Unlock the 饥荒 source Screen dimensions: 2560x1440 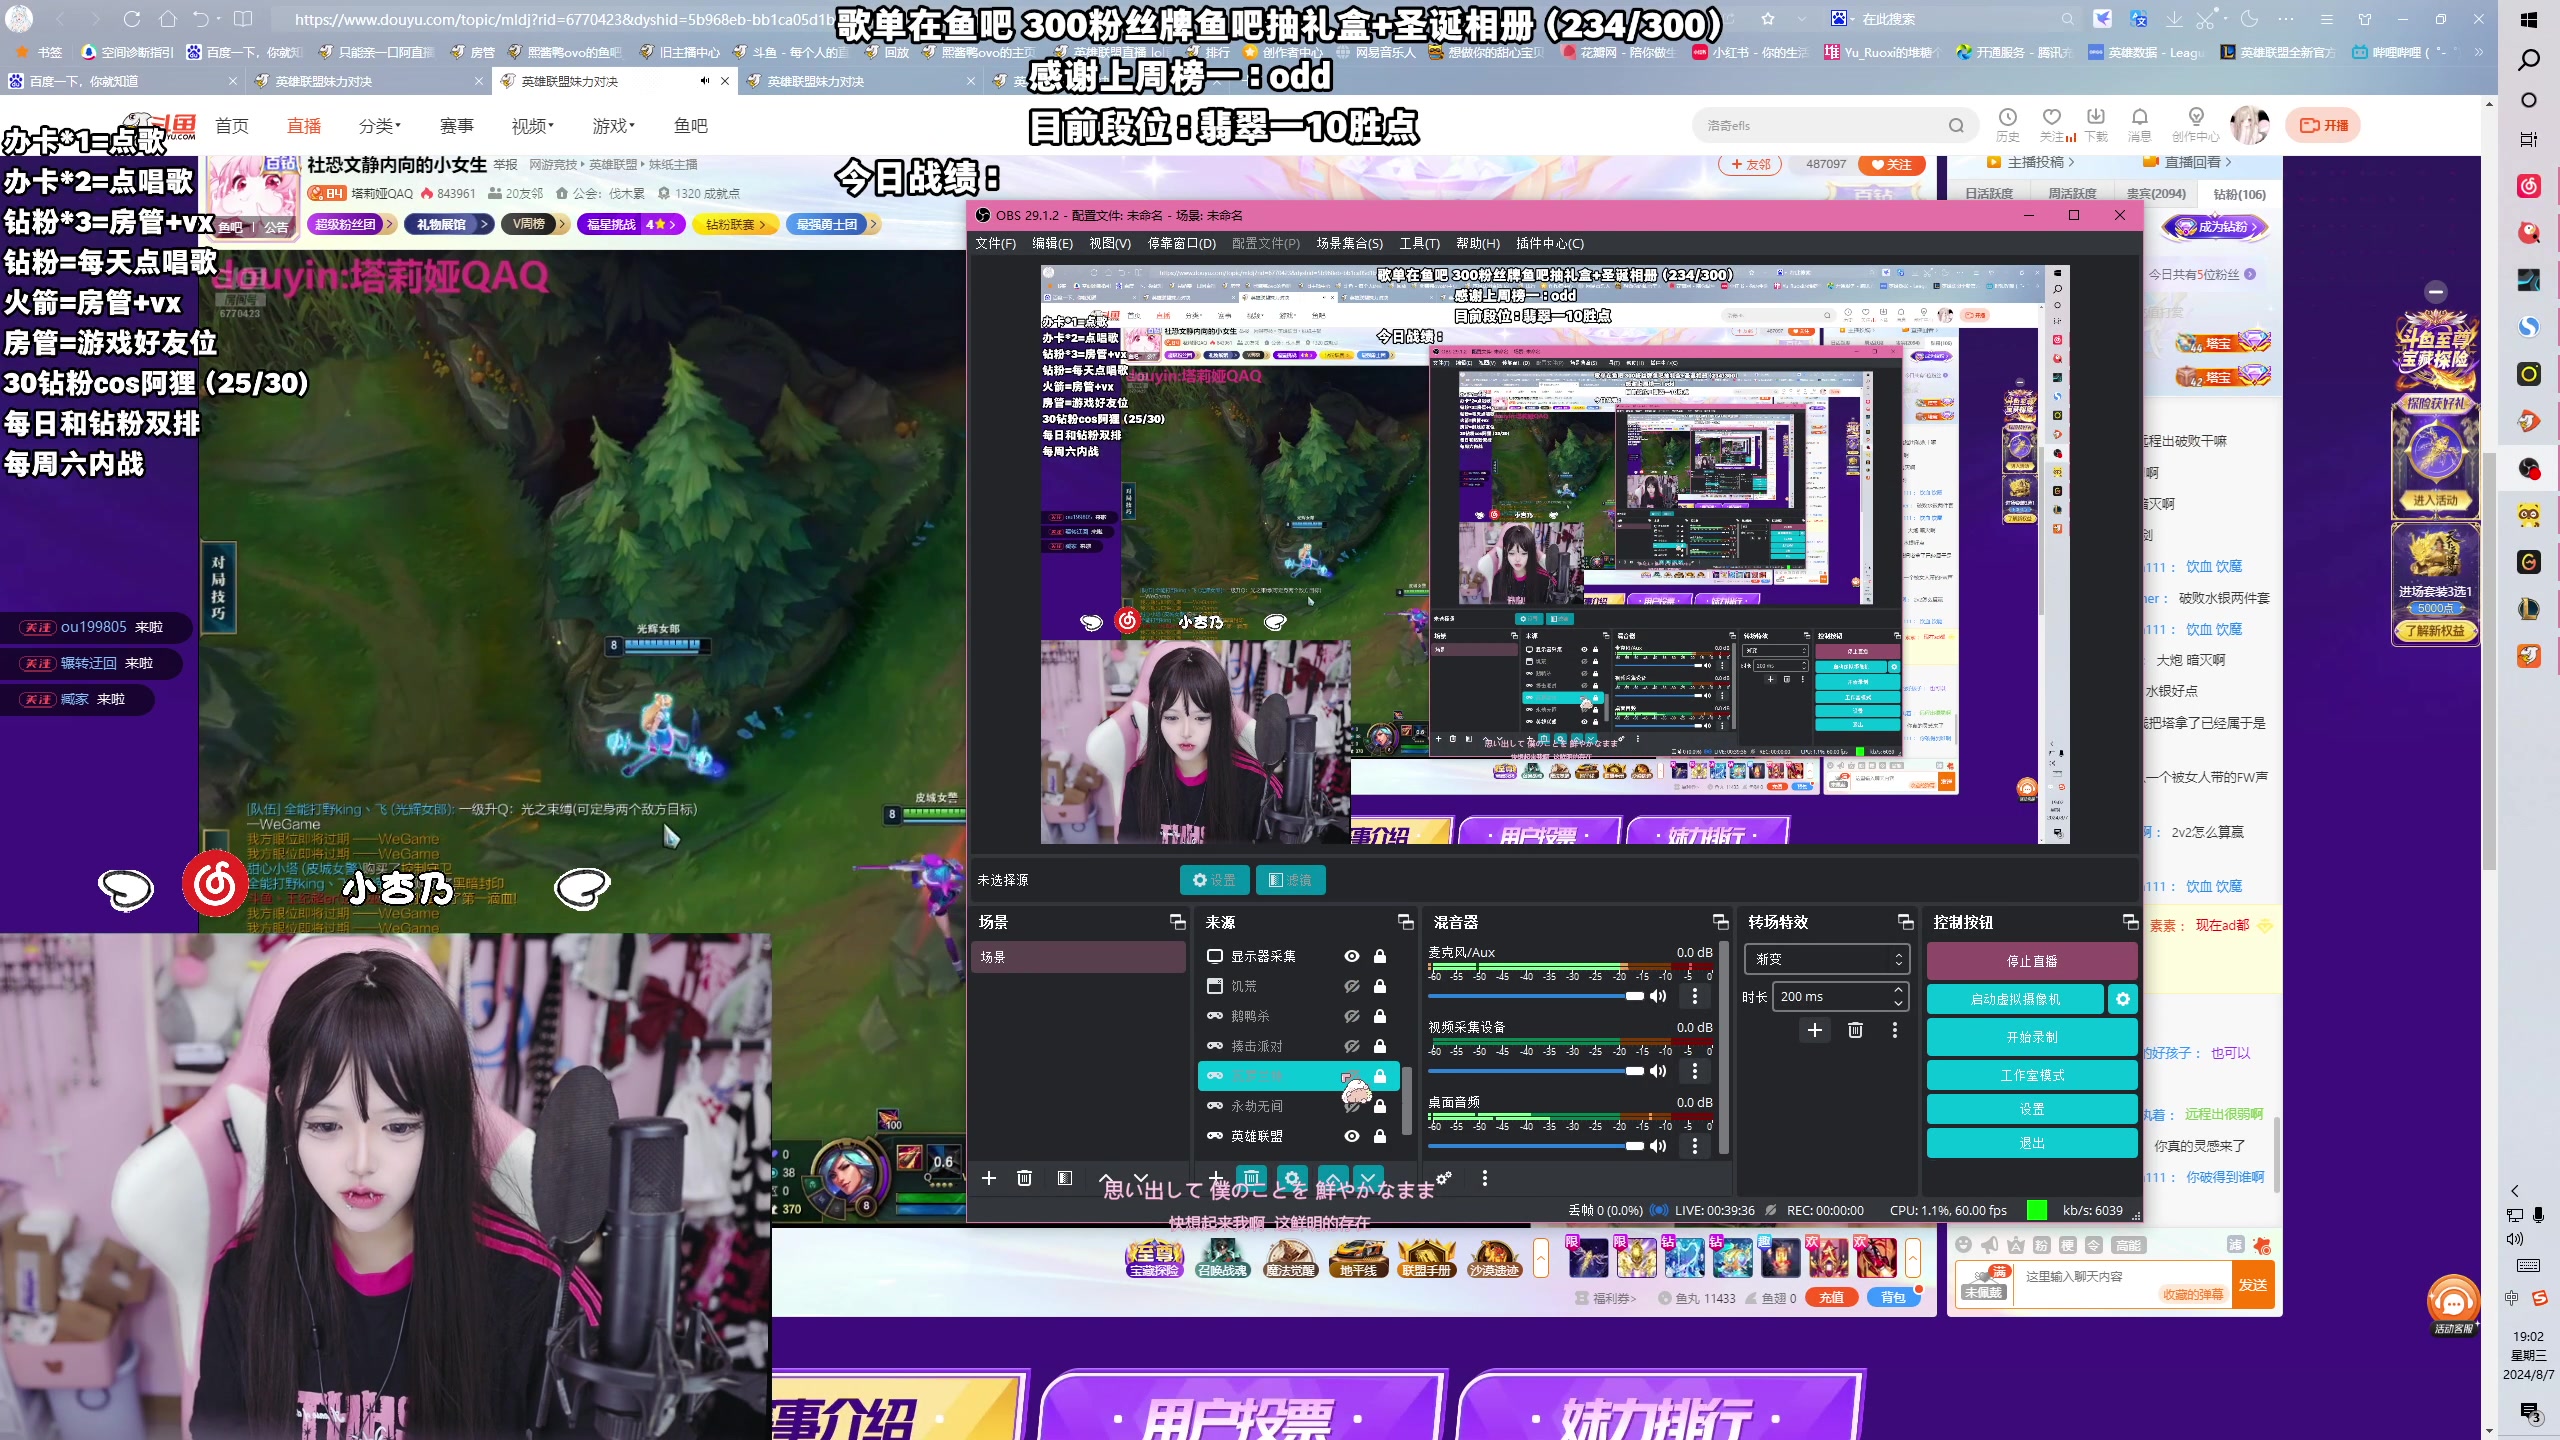(x=1380, y=986)
